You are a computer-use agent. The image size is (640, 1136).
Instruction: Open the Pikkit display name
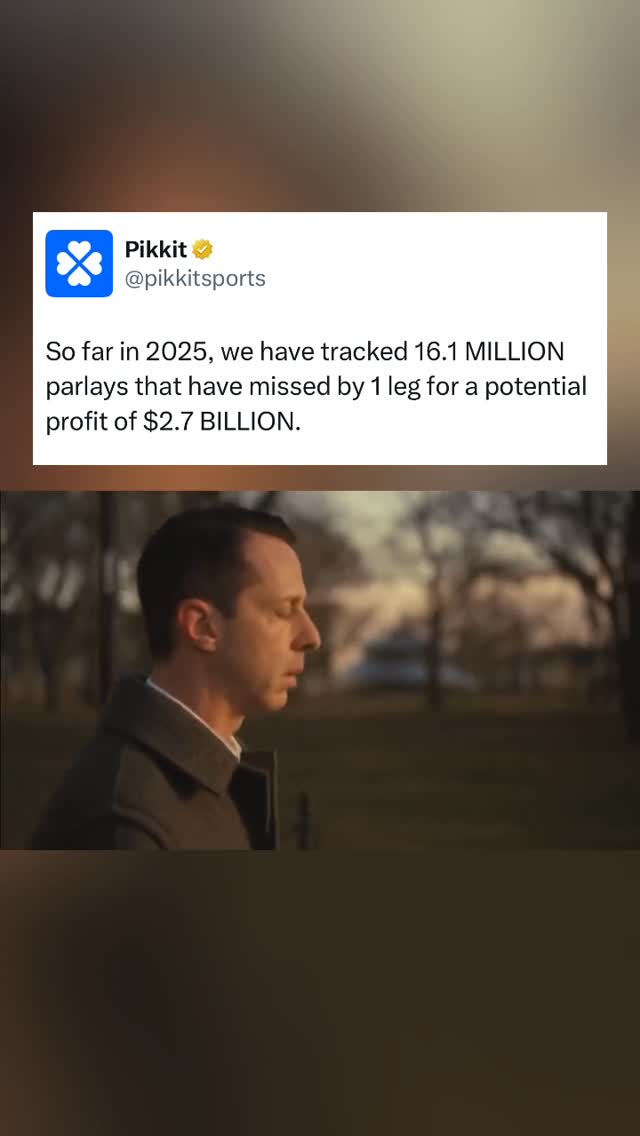pos(156,250)
